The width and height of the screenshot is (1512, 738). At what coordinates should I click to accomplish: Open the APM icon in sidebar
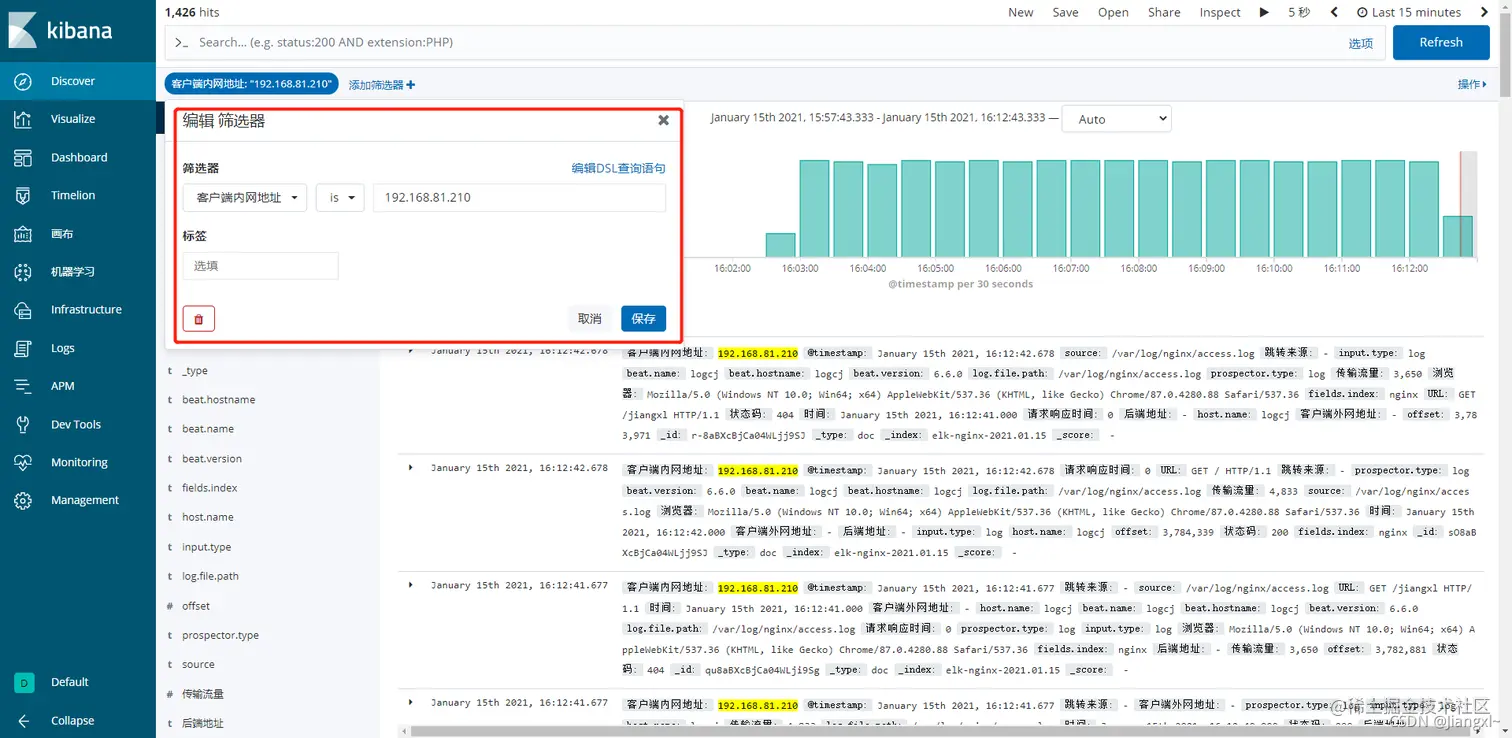click(x=23, y=386)
